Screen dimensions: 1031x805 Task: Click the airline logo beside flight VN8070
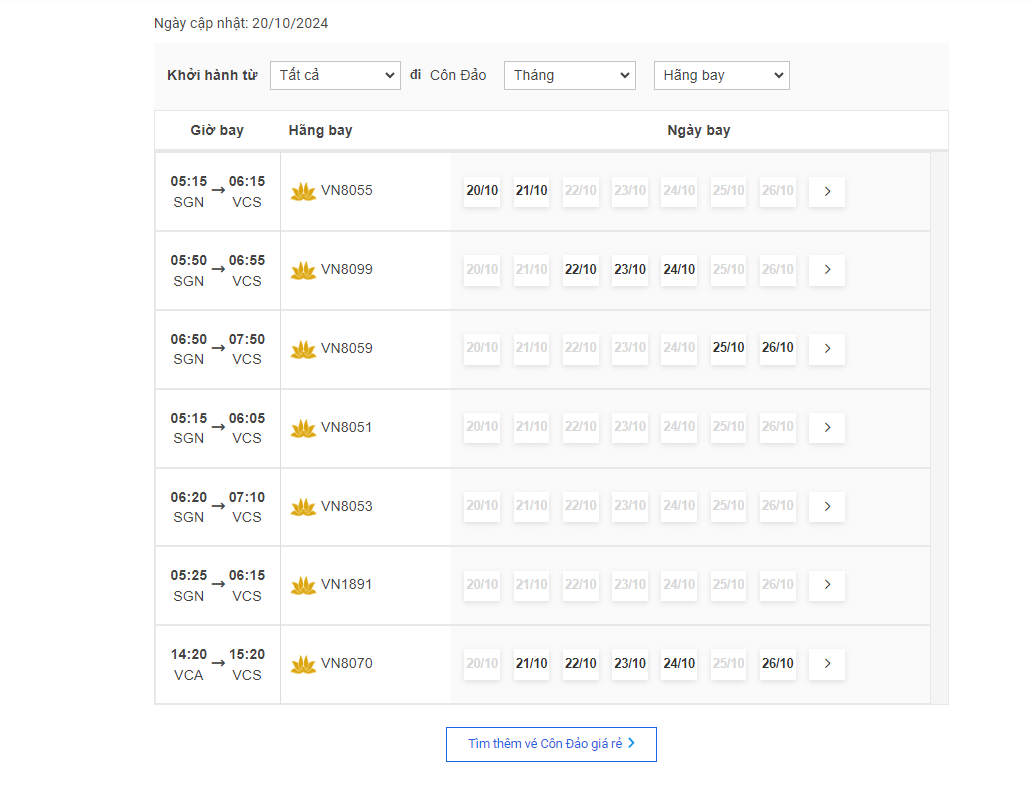click(x=303, y=665)
